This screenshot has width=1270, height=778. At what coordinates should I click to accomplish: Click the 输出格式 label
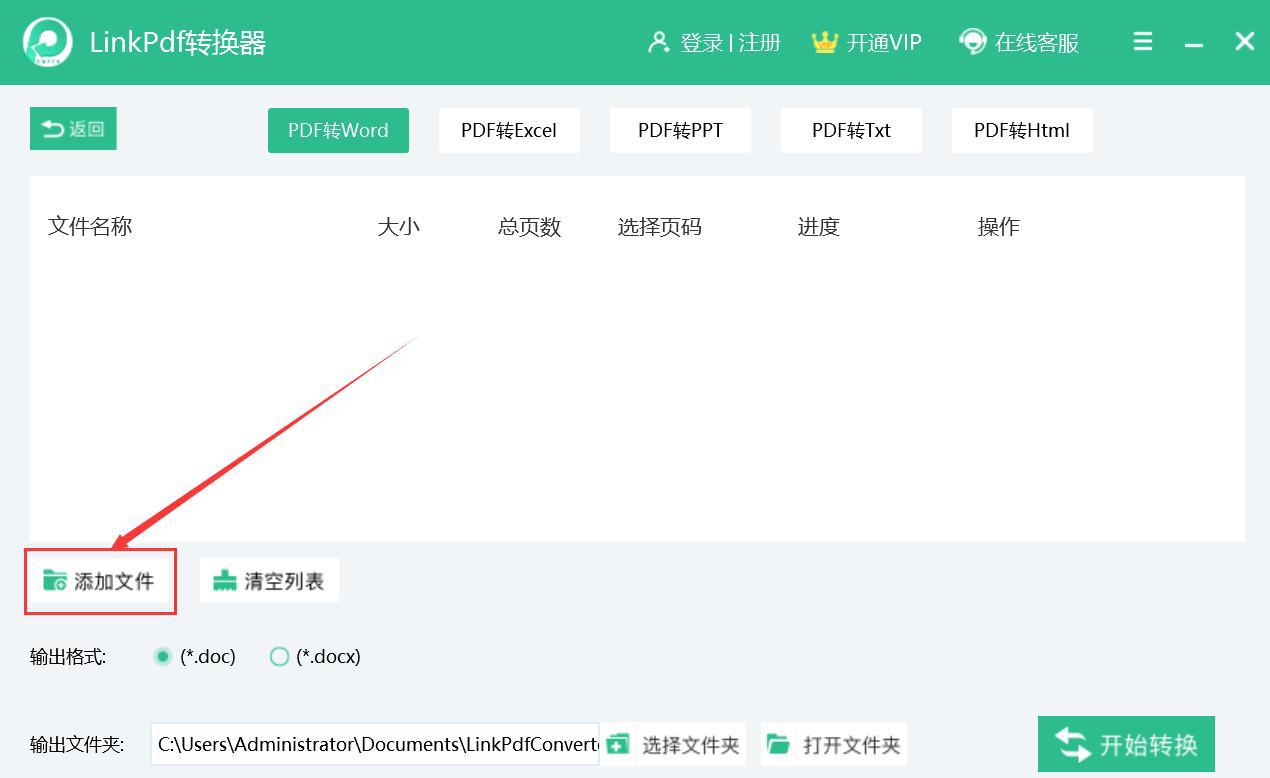68,657
